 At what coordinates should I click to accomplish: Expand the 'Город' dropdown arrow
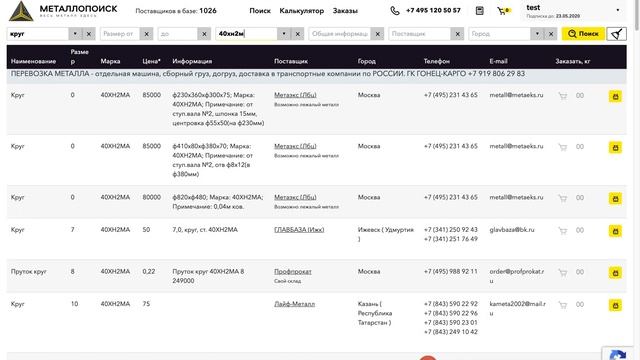(537, 34)
